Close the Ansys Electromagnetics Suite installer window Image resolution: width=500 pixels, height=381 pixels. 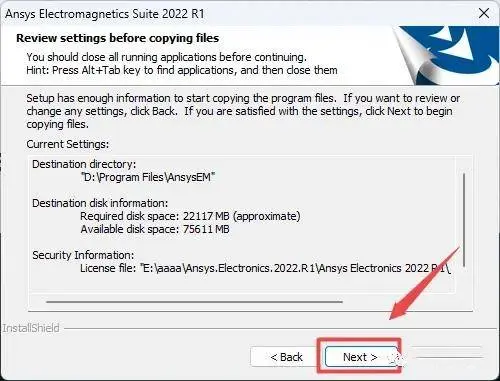[484, 13]
